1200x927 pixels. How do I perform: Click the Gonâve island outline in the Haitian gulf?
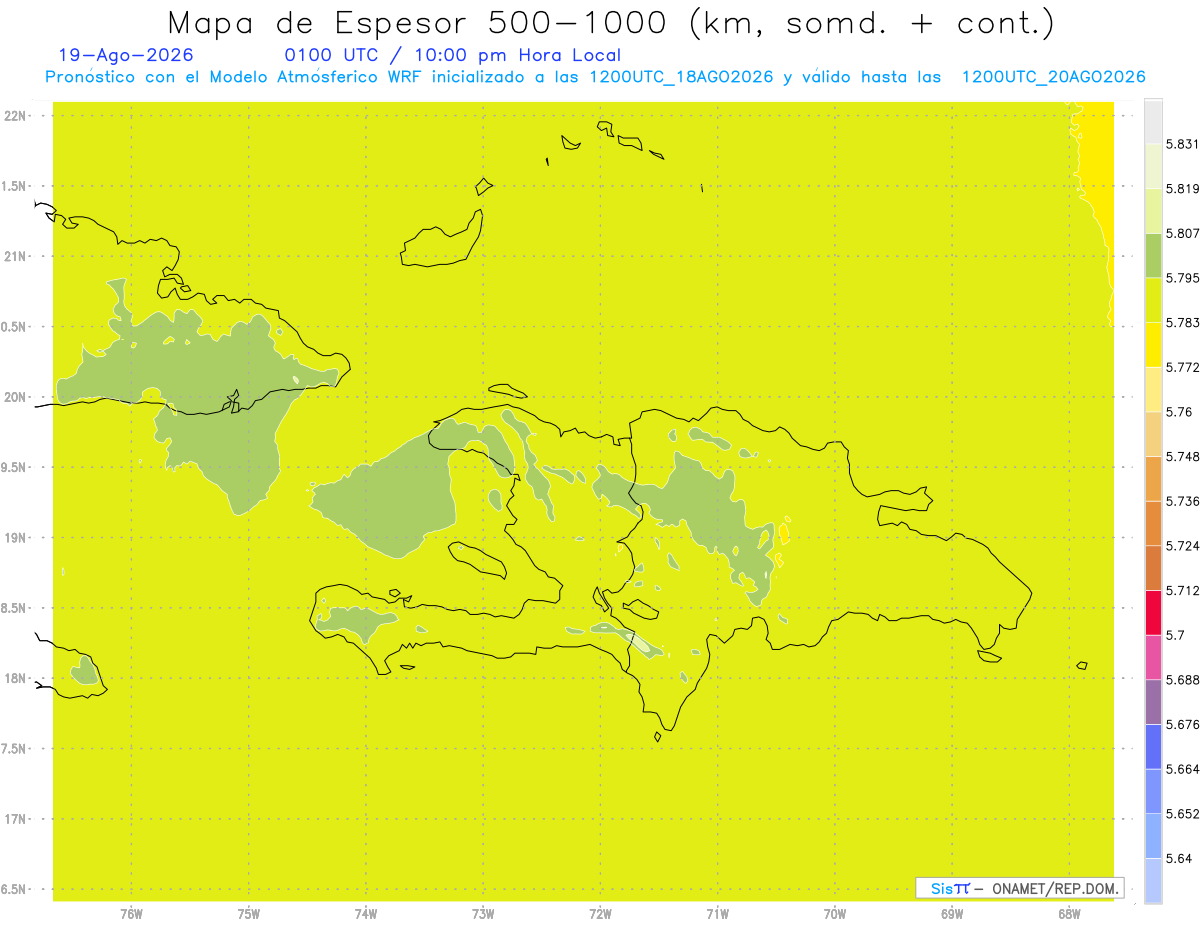(478, 559)
